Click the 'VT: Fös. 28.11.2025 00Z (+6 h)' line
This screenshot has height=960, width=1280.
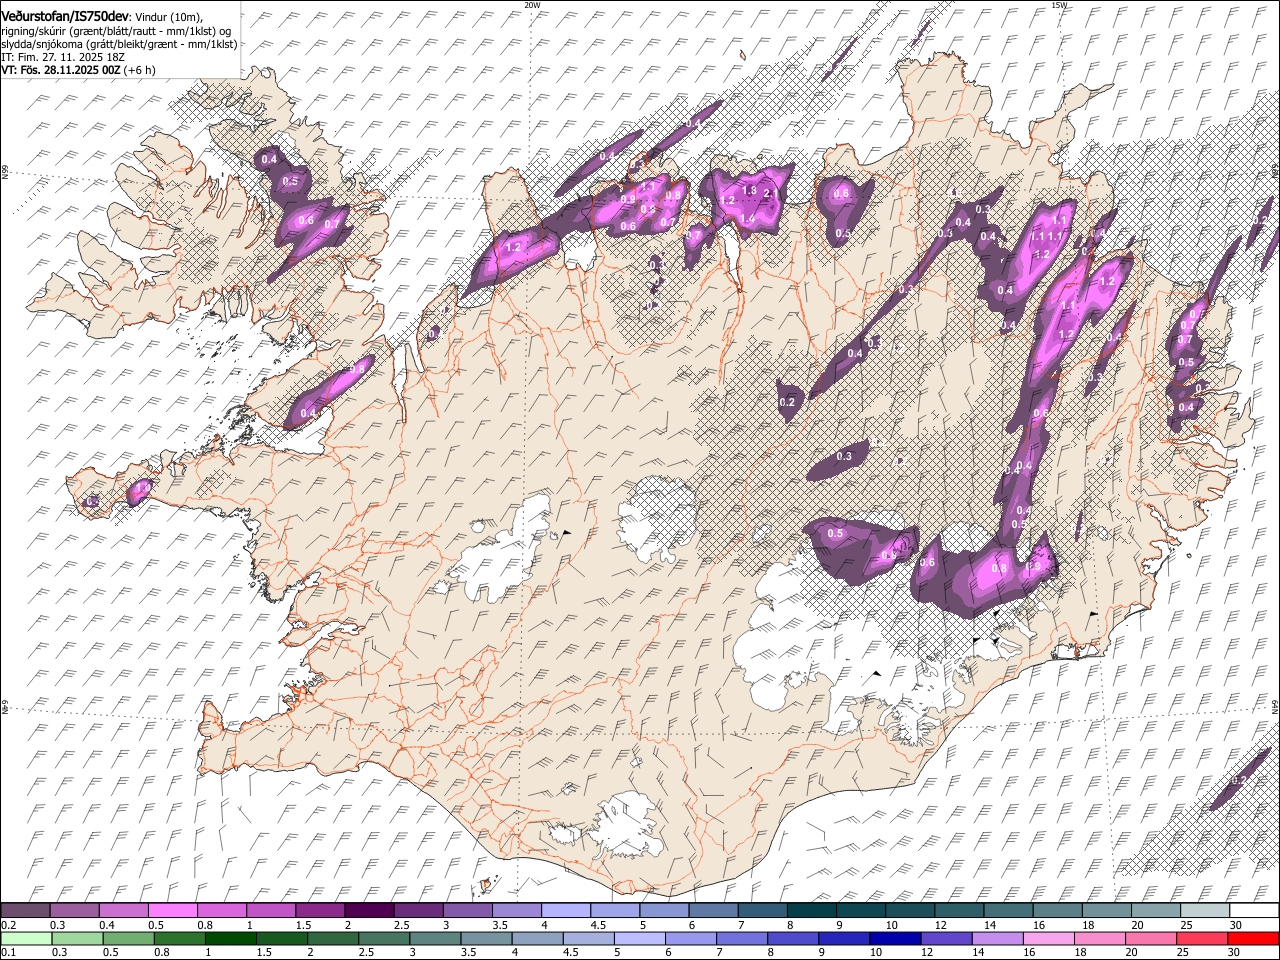[78, 70]
